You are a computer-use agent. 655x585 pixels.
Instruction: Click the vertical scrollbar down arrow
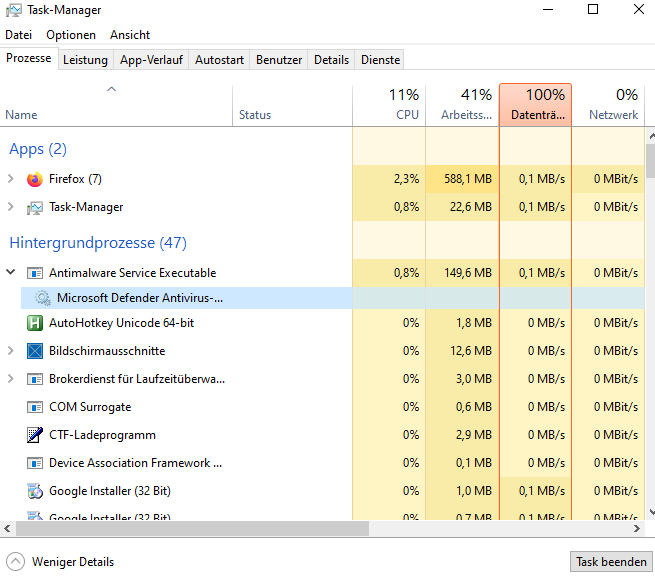[652, 512]
